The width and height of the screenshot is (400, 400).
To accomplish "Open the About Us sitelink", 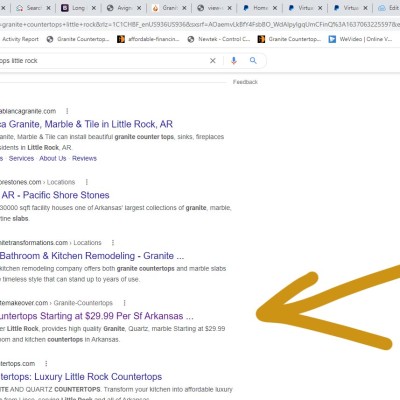I will (x=53, y=158).
